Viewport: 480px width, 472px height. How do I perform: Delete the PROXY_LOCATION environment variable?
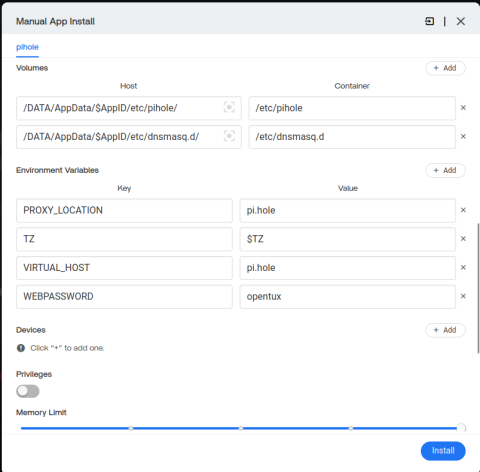(x=463, y=210)
